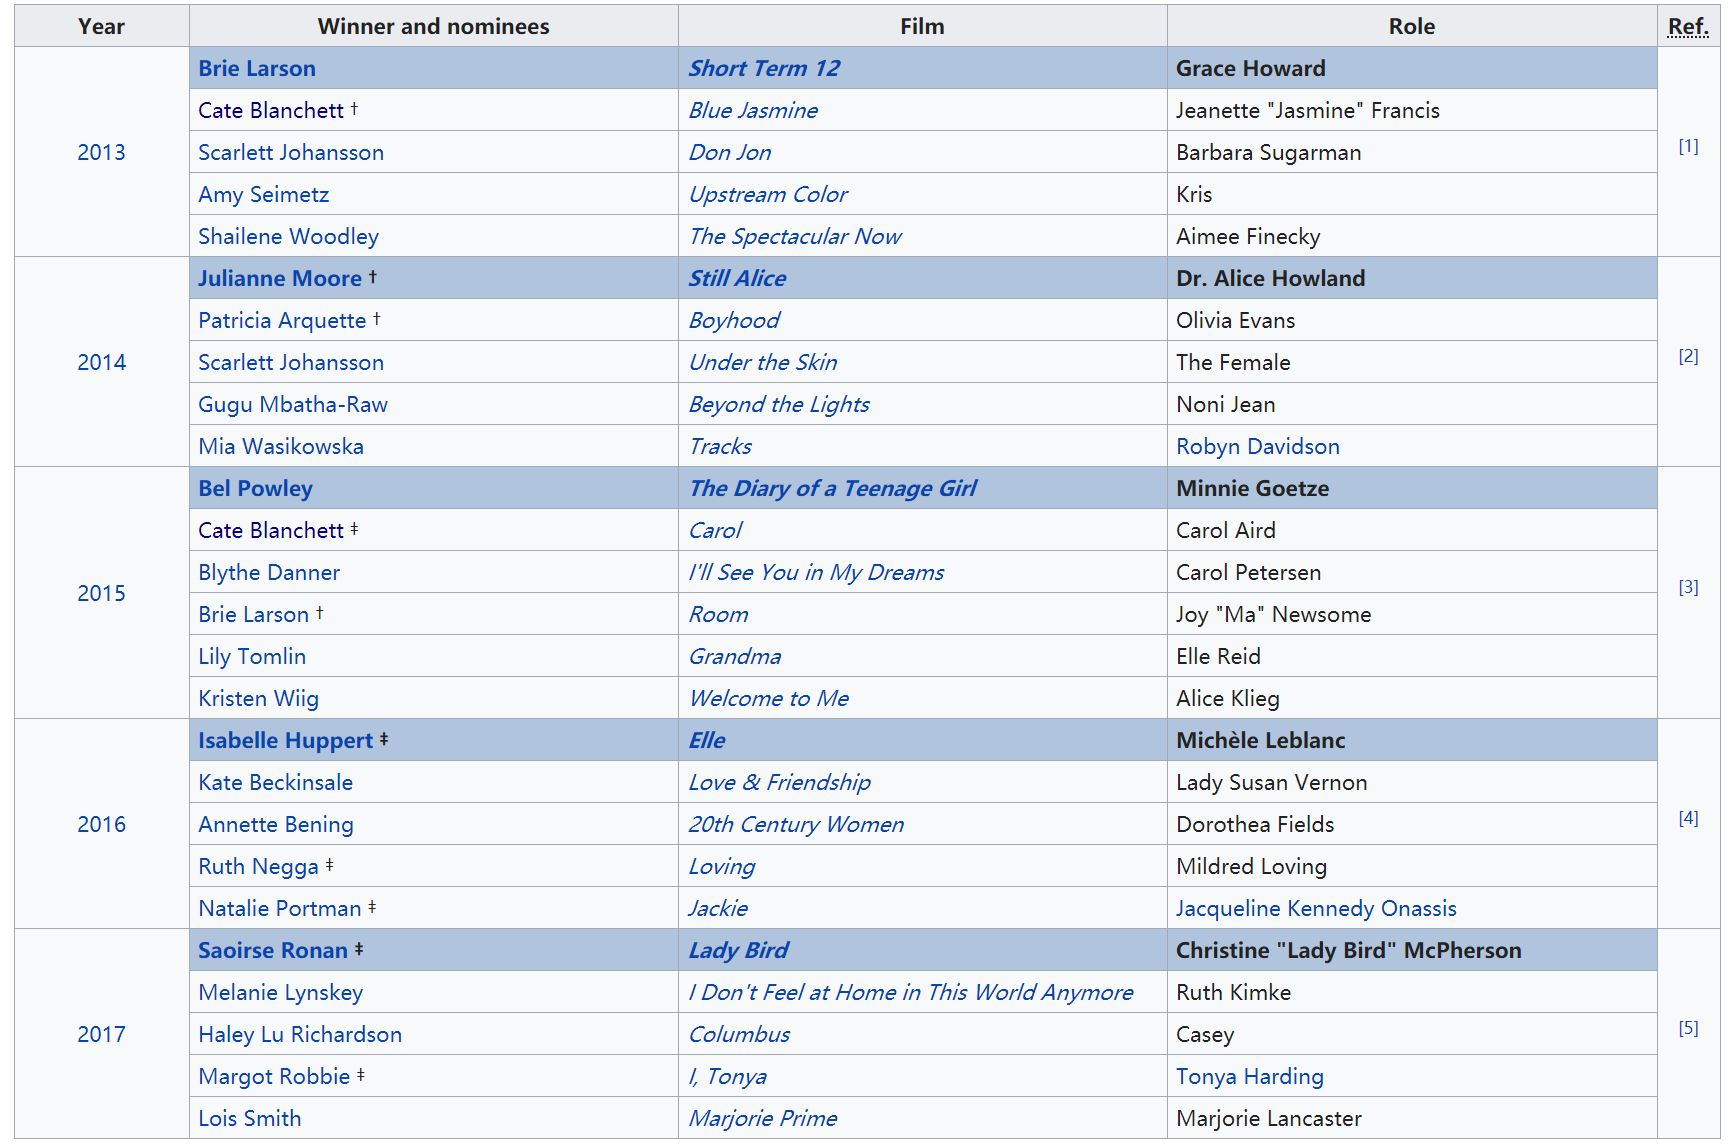Click reference [1] for 2013
The height and width of the screenshot is (1145, 1732).
coord(1688,146)
